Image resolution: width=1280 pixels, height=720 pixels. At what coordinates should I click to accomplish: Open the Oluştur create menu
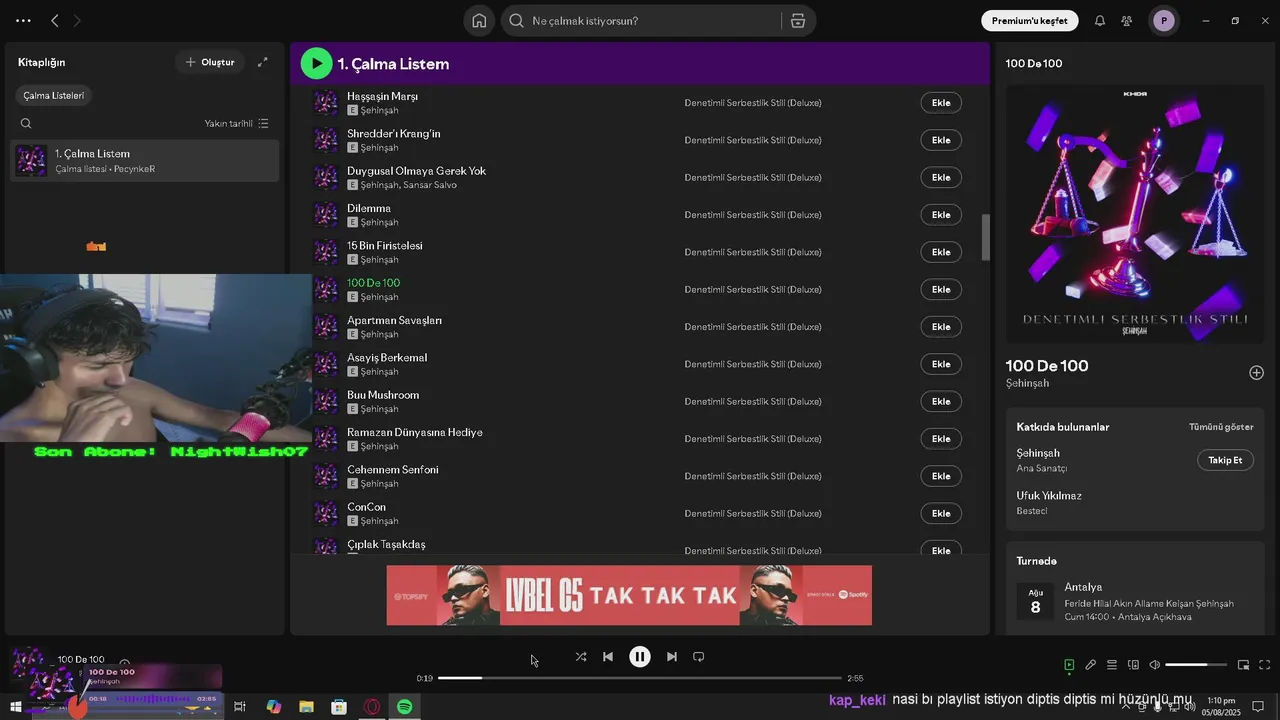(x=210, y=62)
